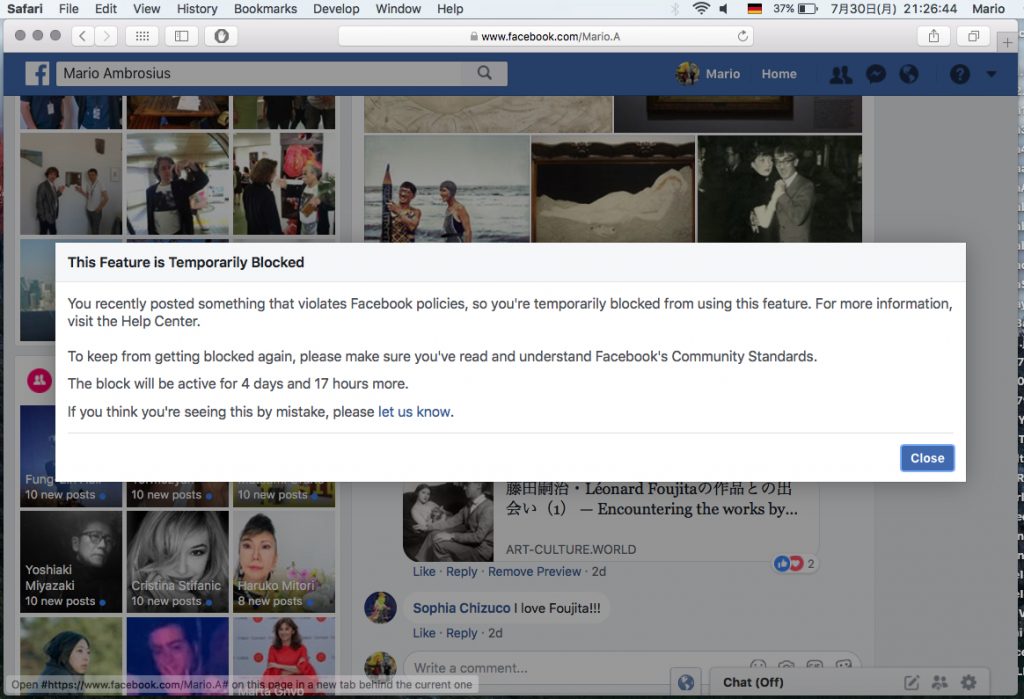This screenshot has width=1024, height=699.
Task: Like the comment with the link preview
Action: point(424,572)
